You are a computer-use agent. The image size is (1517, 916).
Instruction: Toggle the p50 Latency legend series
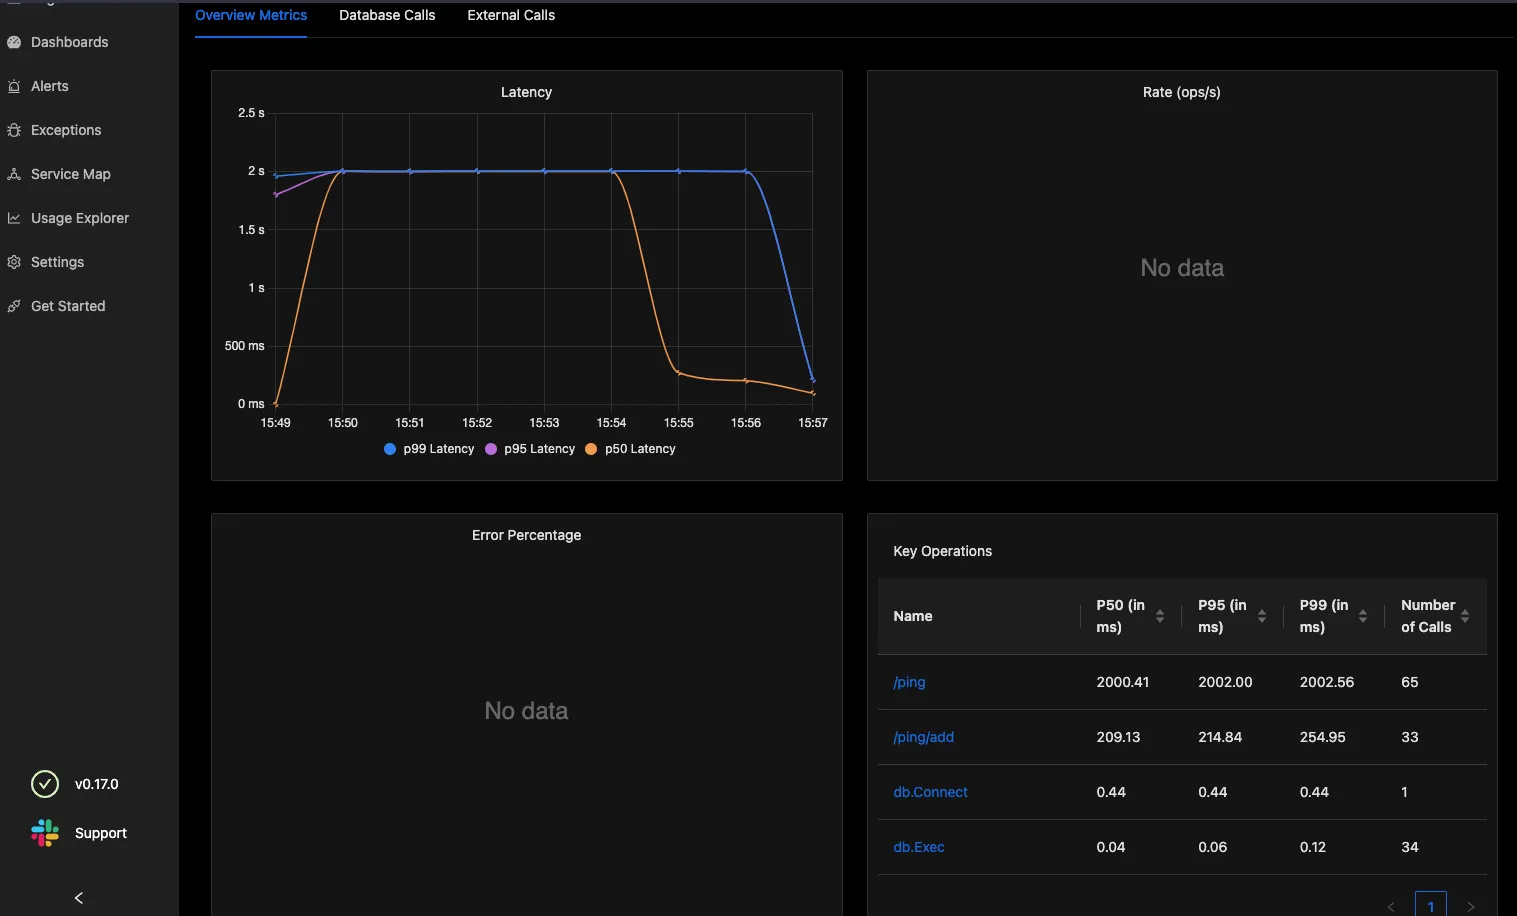pos(630,449)
